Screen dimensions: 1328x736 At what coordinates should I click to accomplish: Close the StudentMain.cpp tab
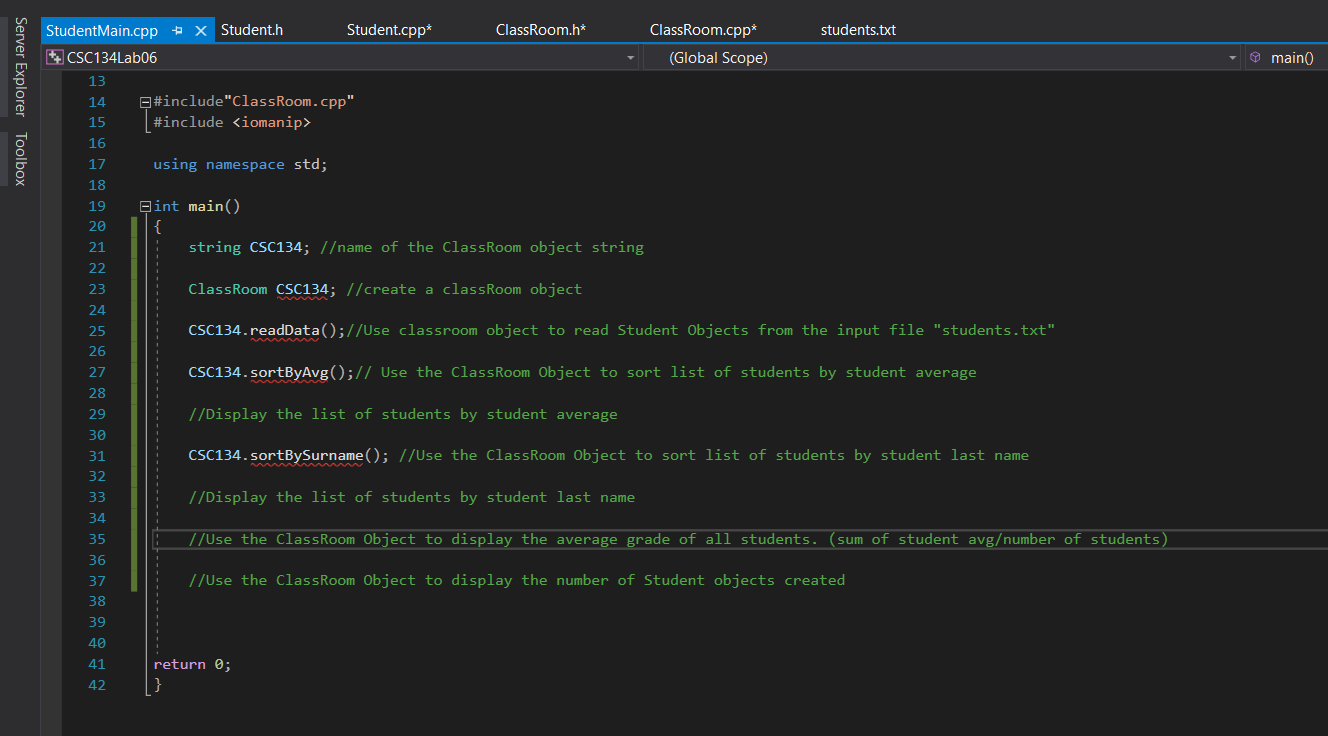[x=200, y=30]
